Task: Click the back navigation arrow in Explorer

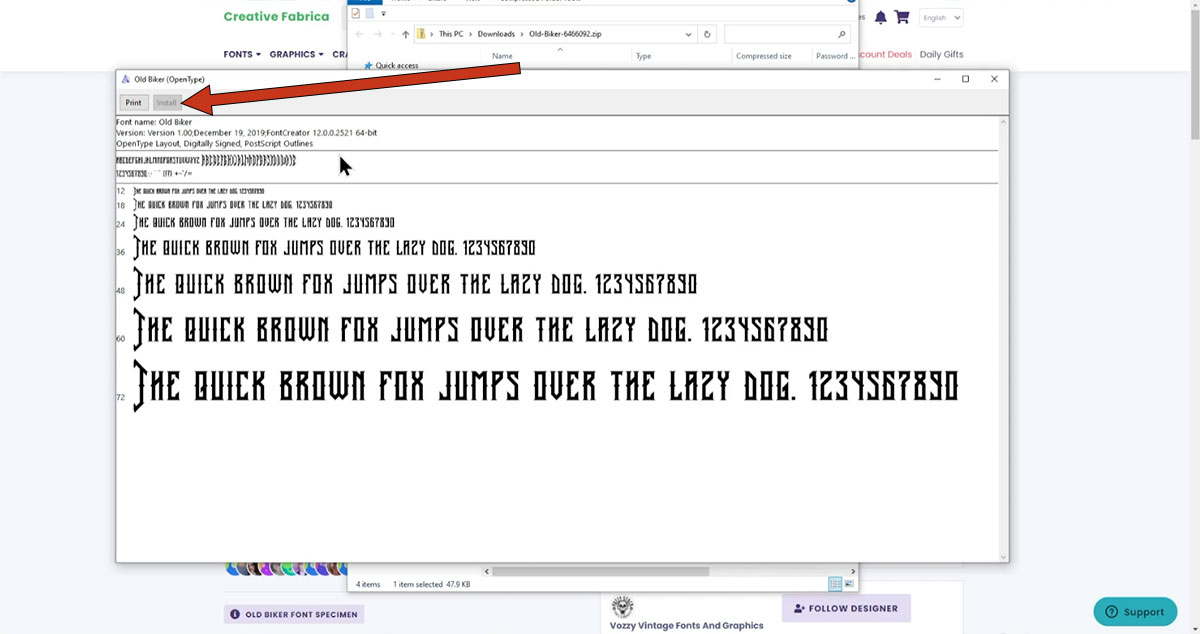Action: tap(361, 33)
